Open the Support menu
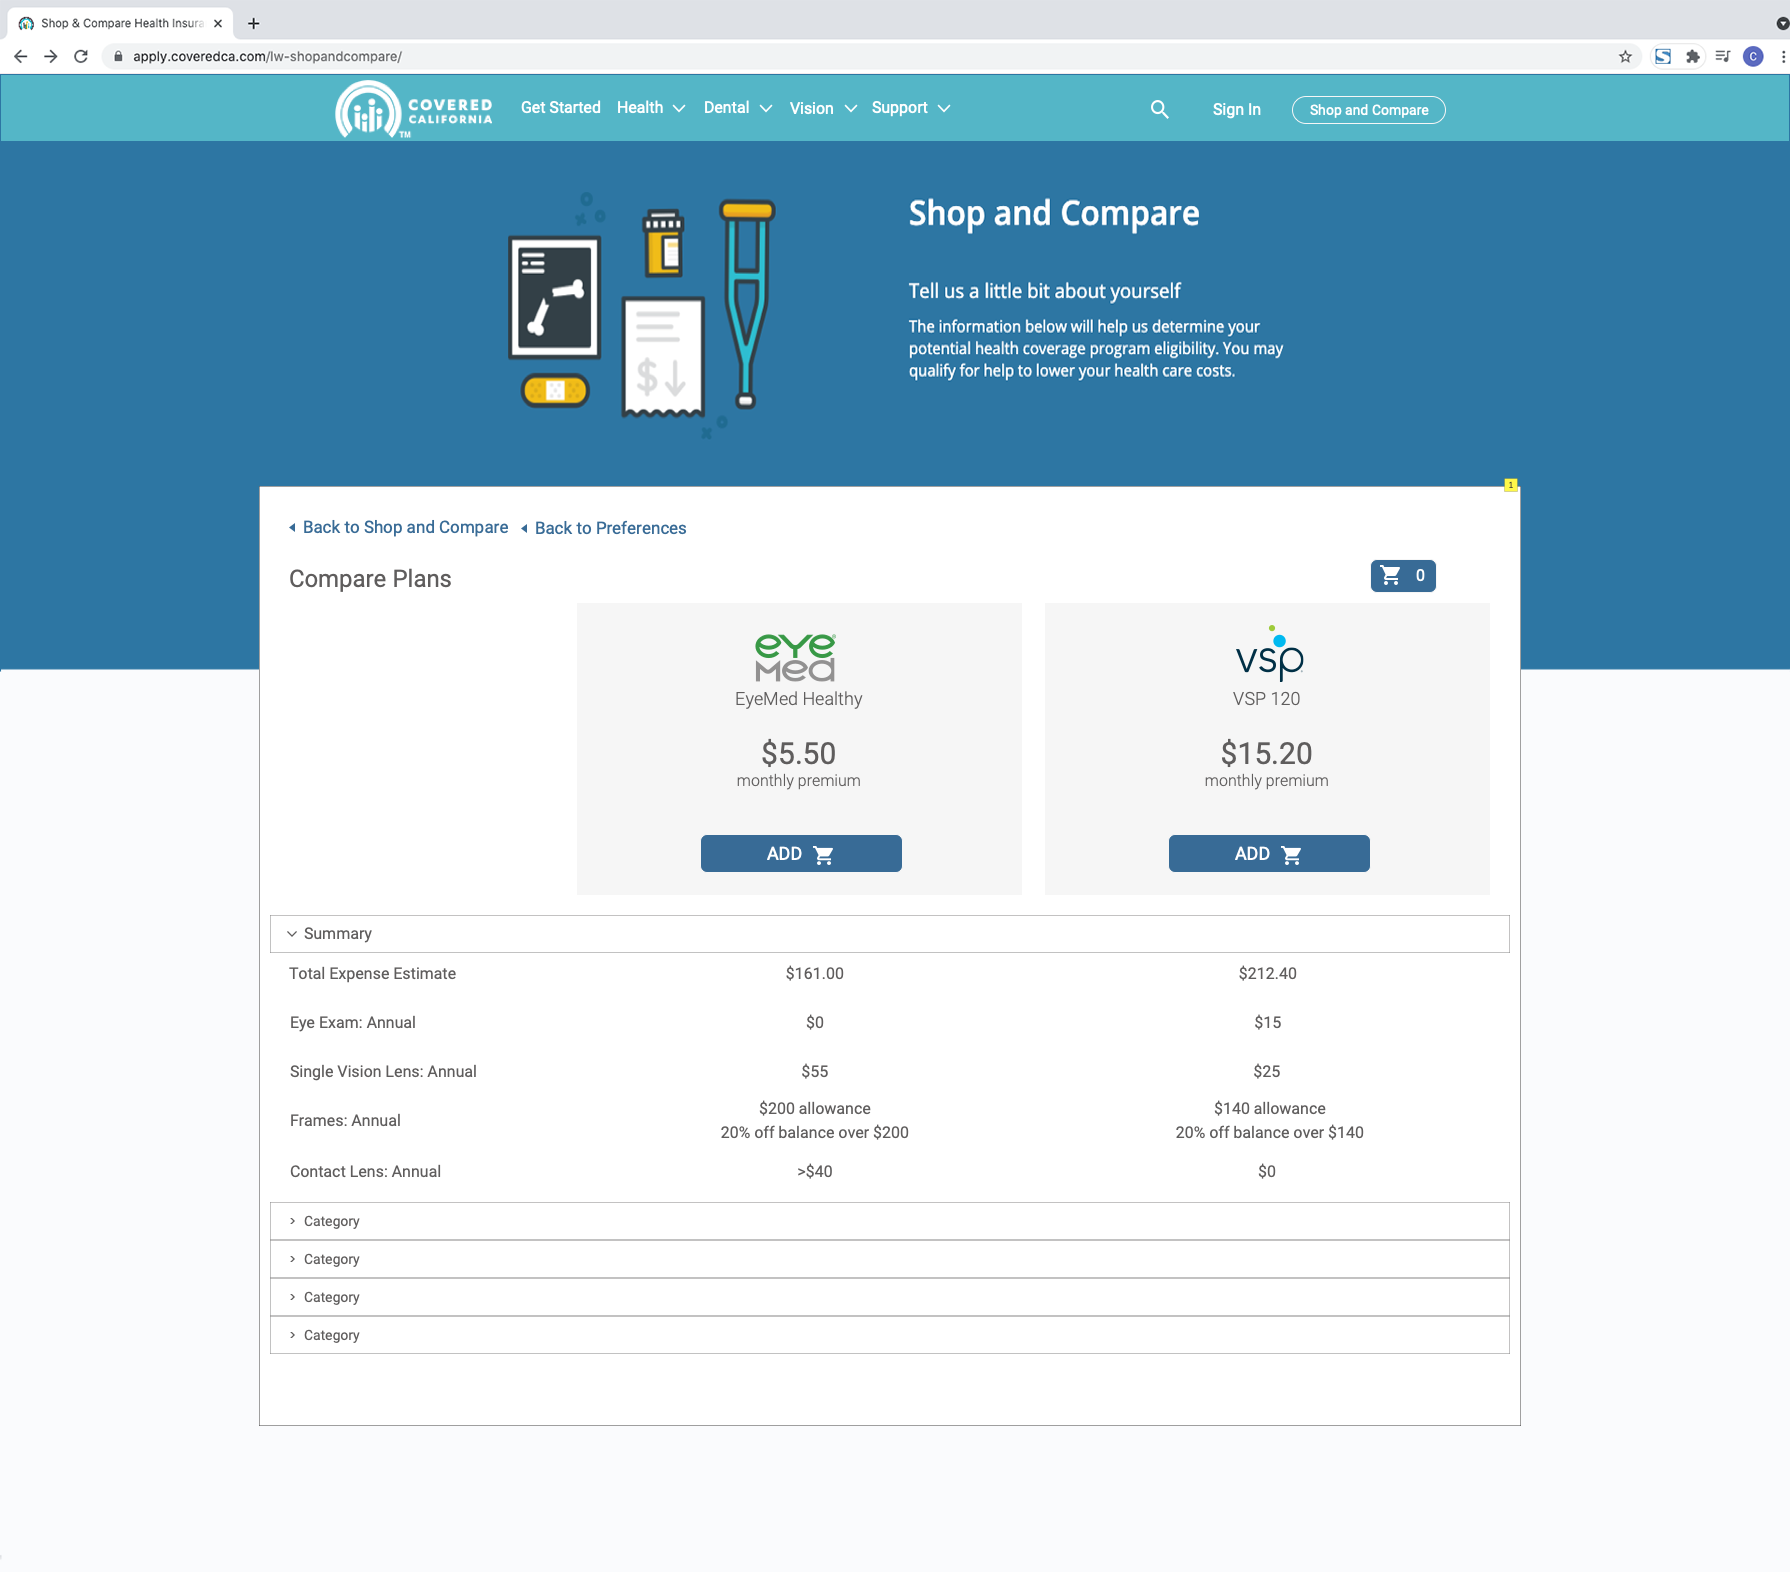Viewport: 1790px width, 1572px height. [908, 108]
